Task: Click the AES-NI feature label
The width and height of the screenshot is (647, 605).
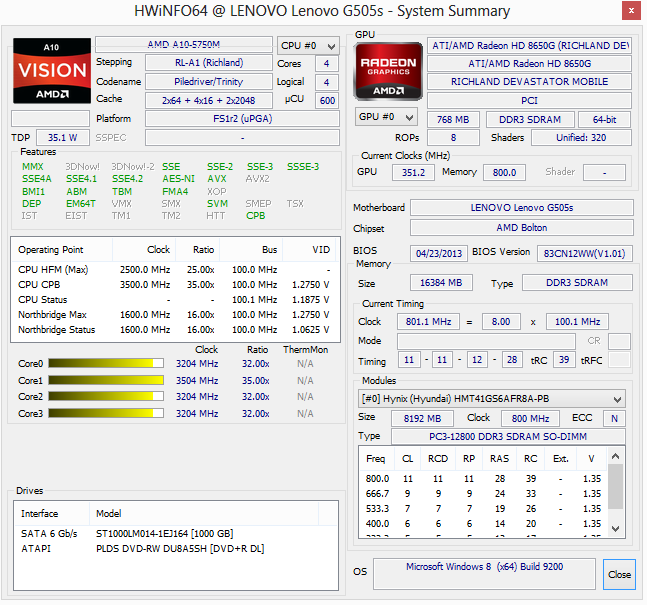Action: click(178, 179)
